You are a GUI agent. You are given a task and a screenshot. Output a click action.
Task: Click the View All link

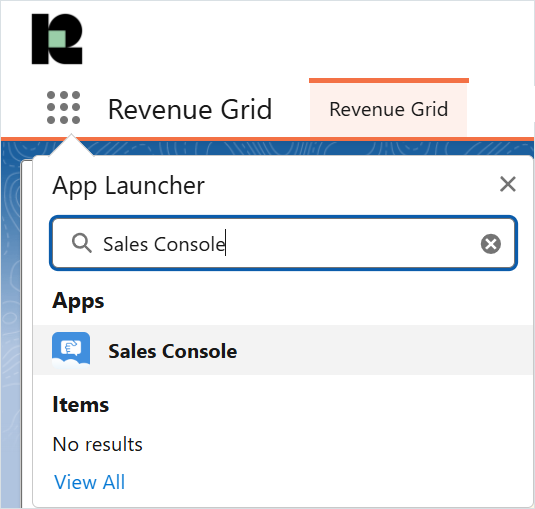pos(89,482)
